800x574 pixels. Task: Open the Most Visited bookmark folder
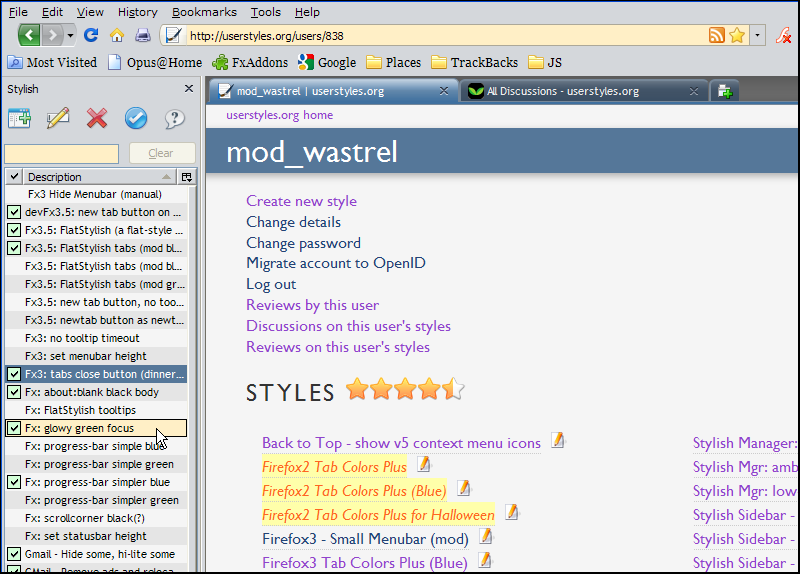(x=52, y=62)
